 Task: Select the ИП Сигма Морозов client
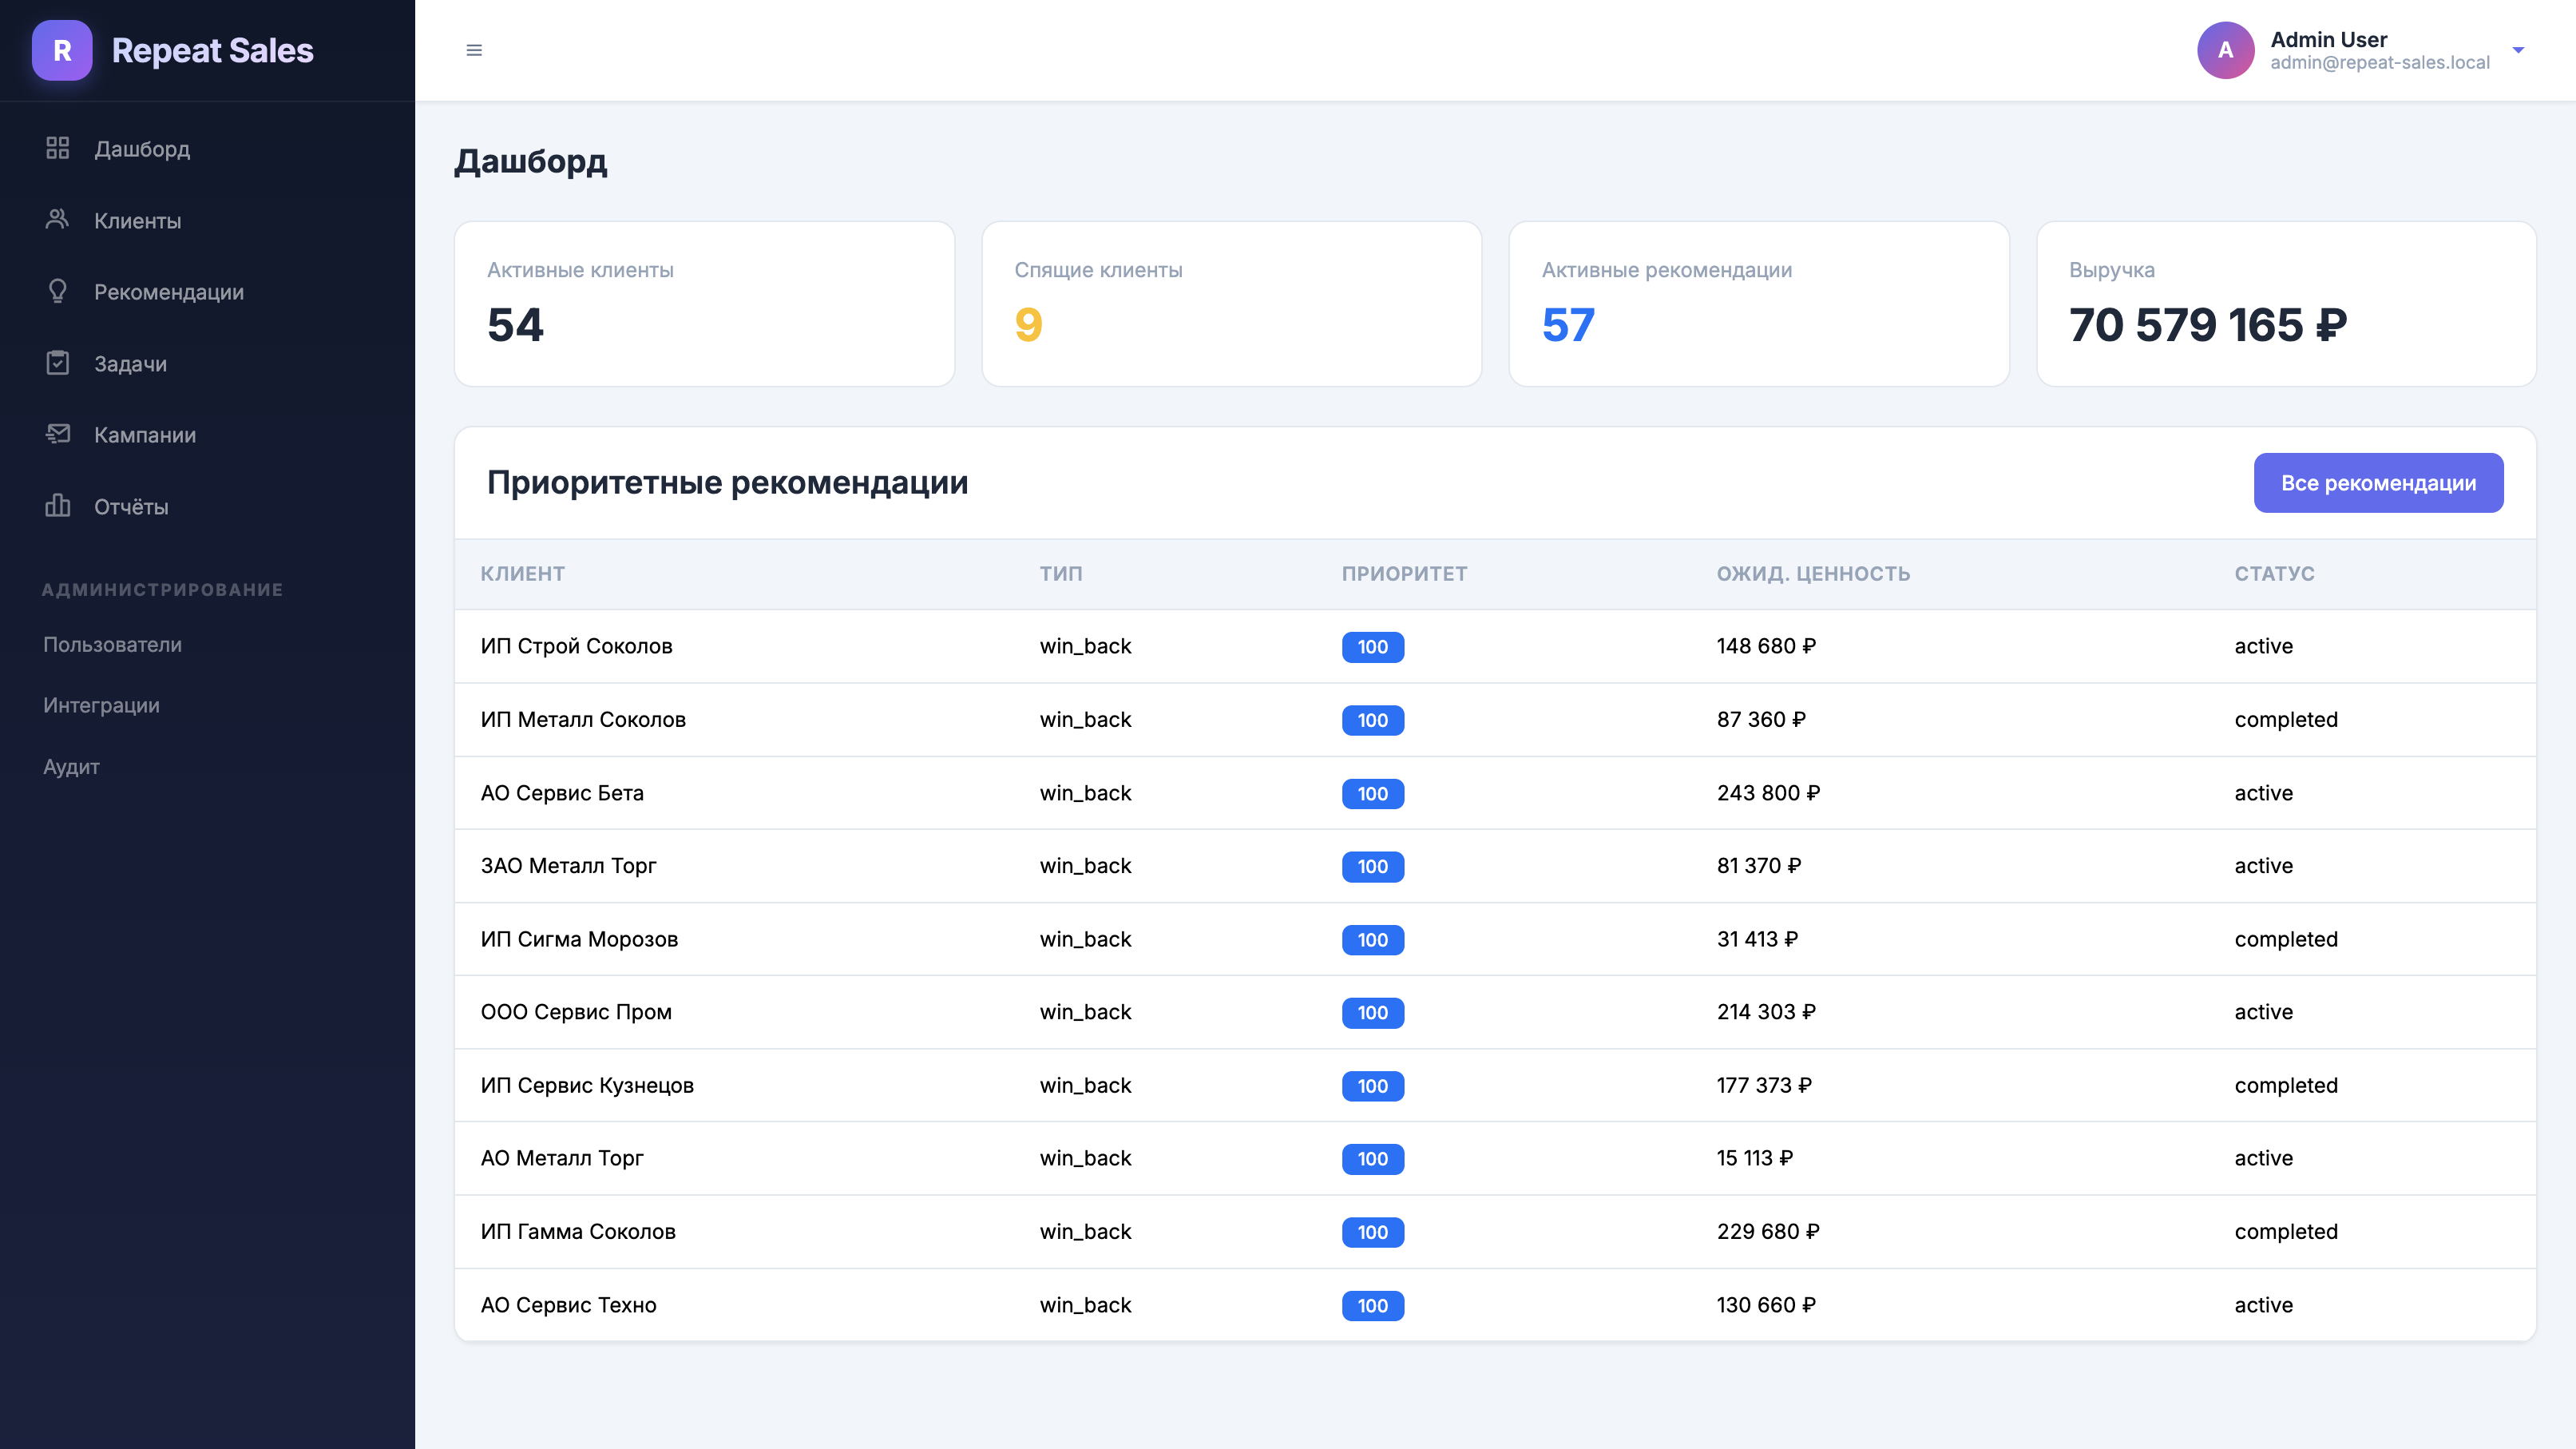pyautogui.click(x=579, y=939)
